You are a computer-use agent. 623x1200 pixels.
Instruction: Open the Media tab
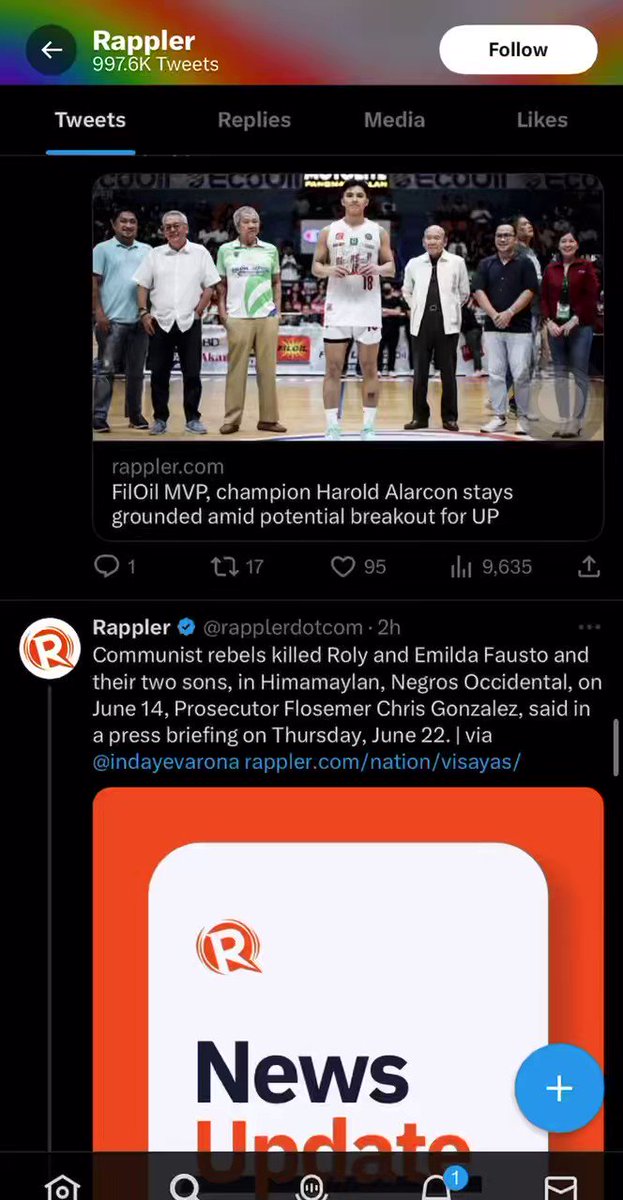click(394, 120)
